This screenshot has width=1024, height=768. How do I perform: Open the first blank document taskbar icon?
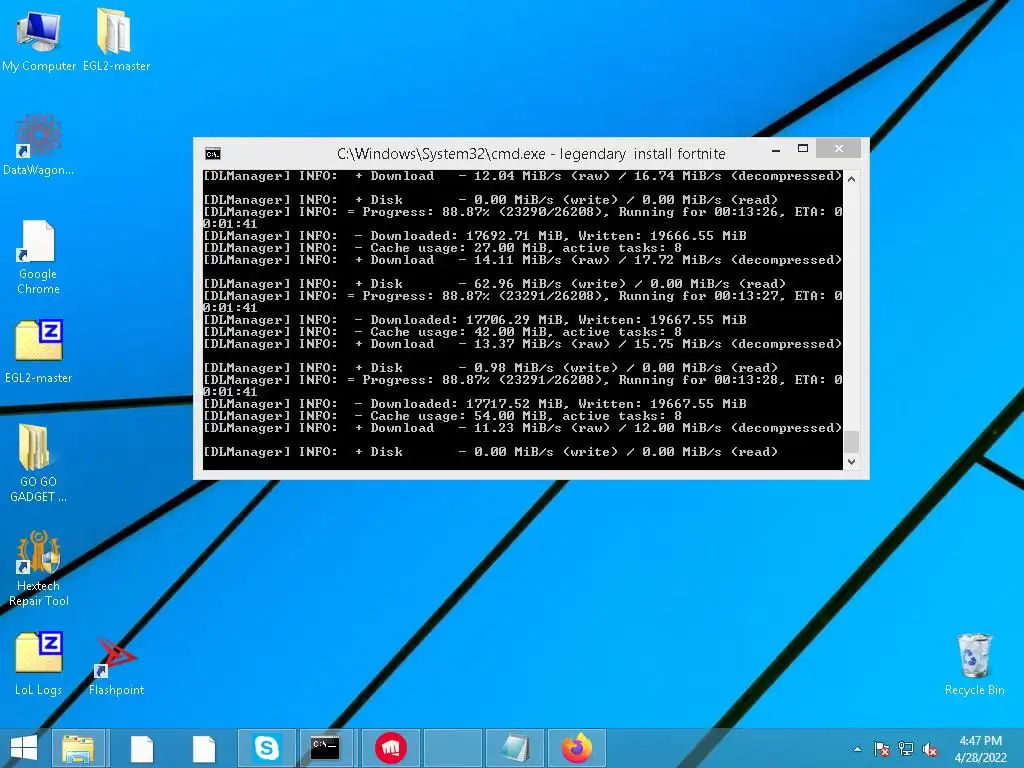tap(141, 748)
